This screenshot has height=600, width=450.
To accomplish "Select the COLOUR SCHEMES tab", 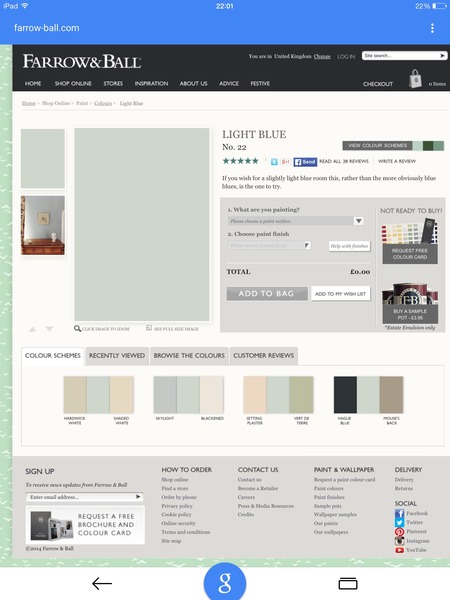I will point(53,356).
